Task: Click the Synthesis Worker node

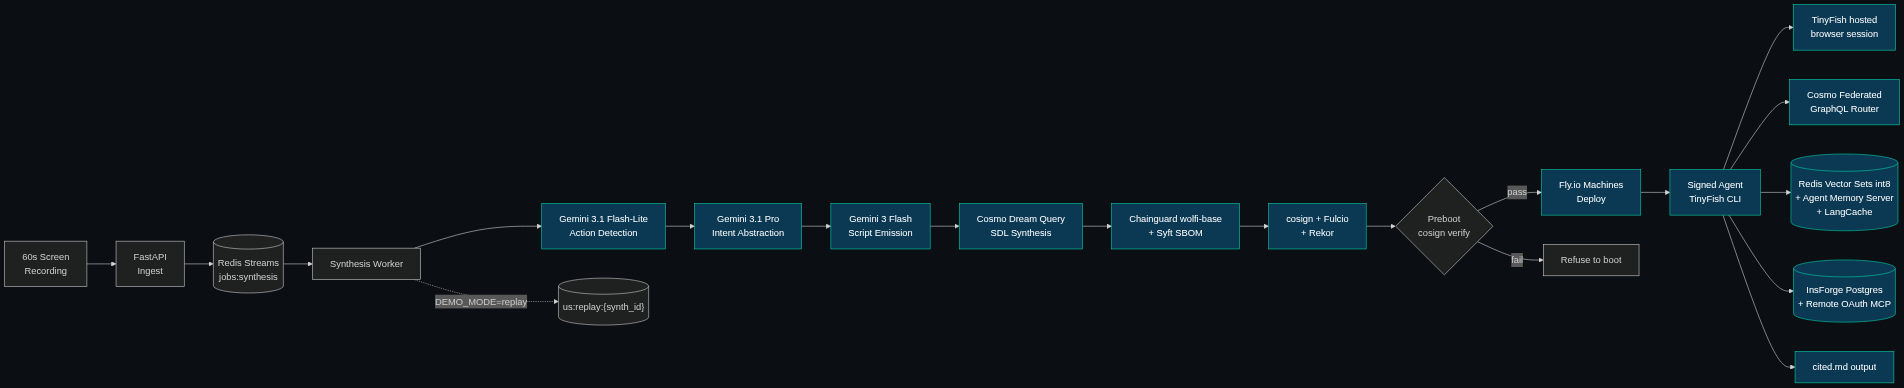Action: click(x=366, y=264)
